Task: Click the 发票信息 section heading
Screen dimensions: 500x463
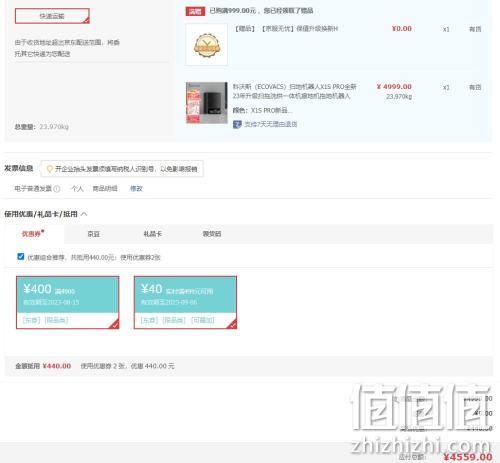Action: [19, 168]
